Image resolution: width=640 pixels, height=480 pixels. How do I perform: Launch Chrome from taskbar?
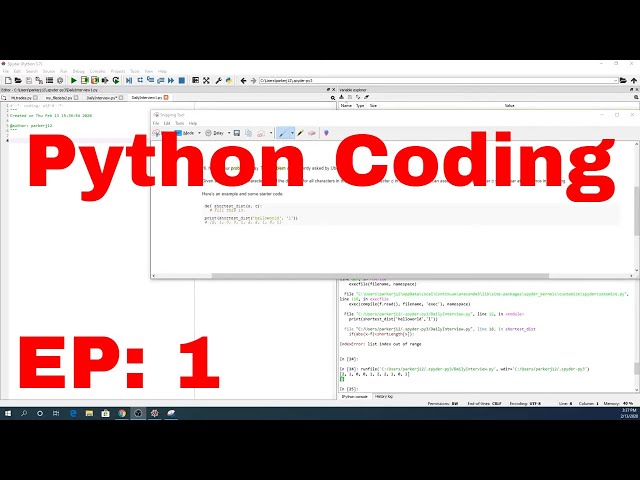point(122,413)
